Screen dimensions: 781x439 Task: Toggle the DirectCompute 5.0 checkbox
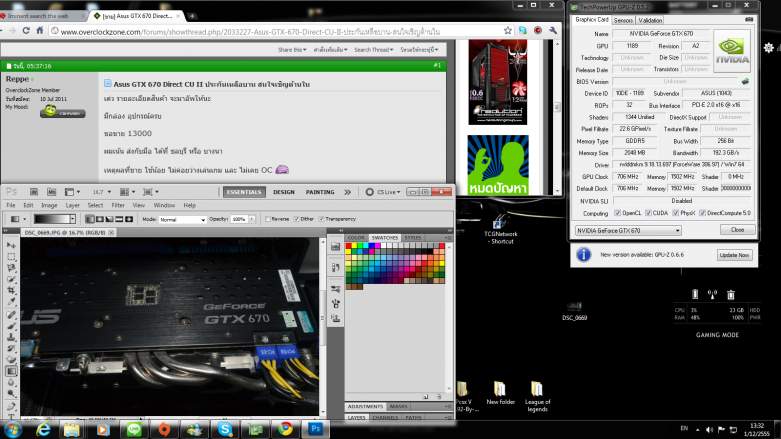click(702, 213)
